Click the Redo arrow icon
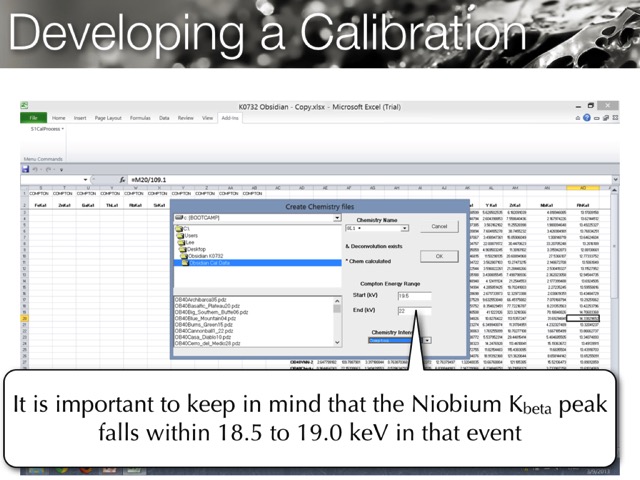The image size is (640, 480). 50,168
